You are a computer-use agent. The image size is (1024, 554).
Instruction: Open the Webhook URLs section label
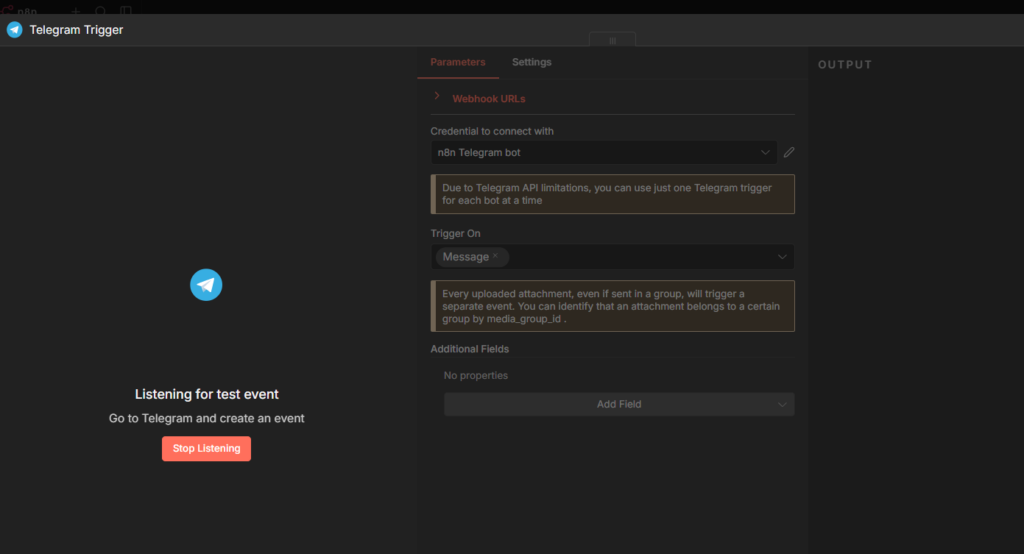(488, 99)
